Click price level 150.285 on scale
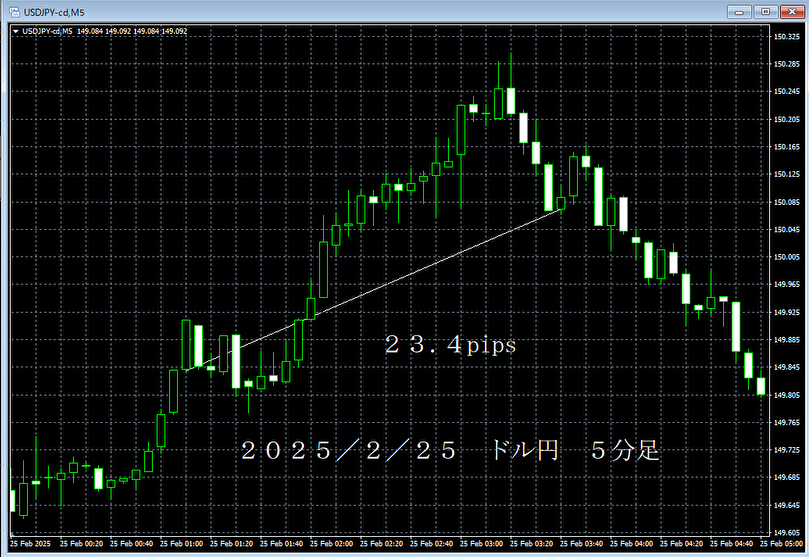This screenshot has width=809, height=557. click(x=787, y=64)
